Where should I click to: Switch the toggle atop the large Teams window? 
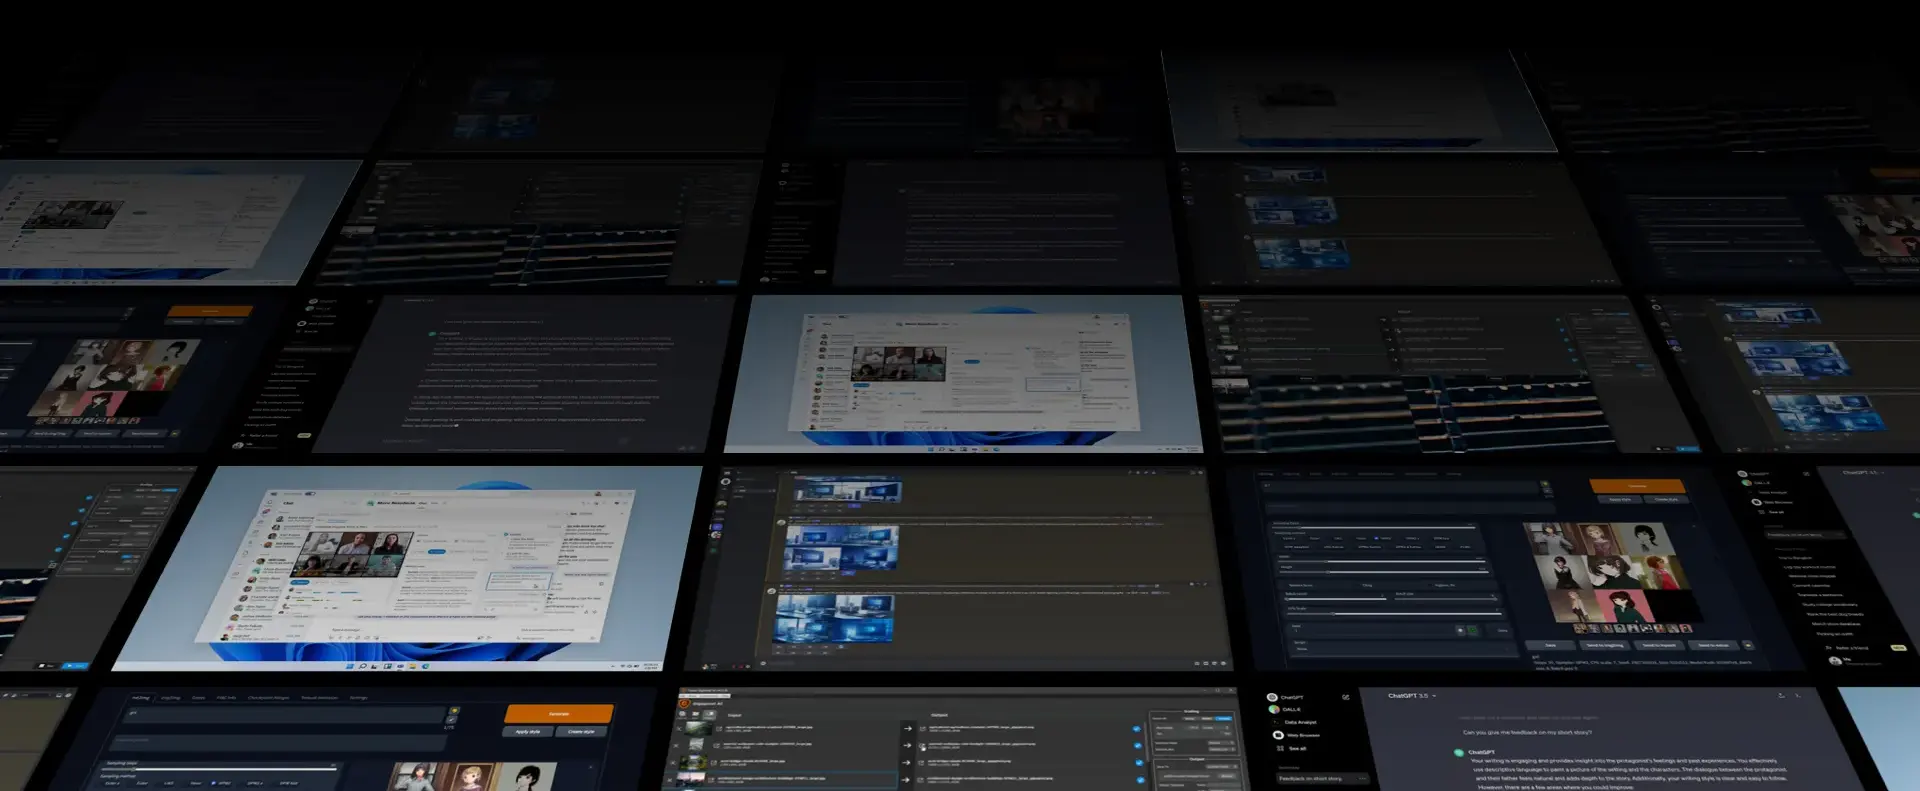pos(310,493)
